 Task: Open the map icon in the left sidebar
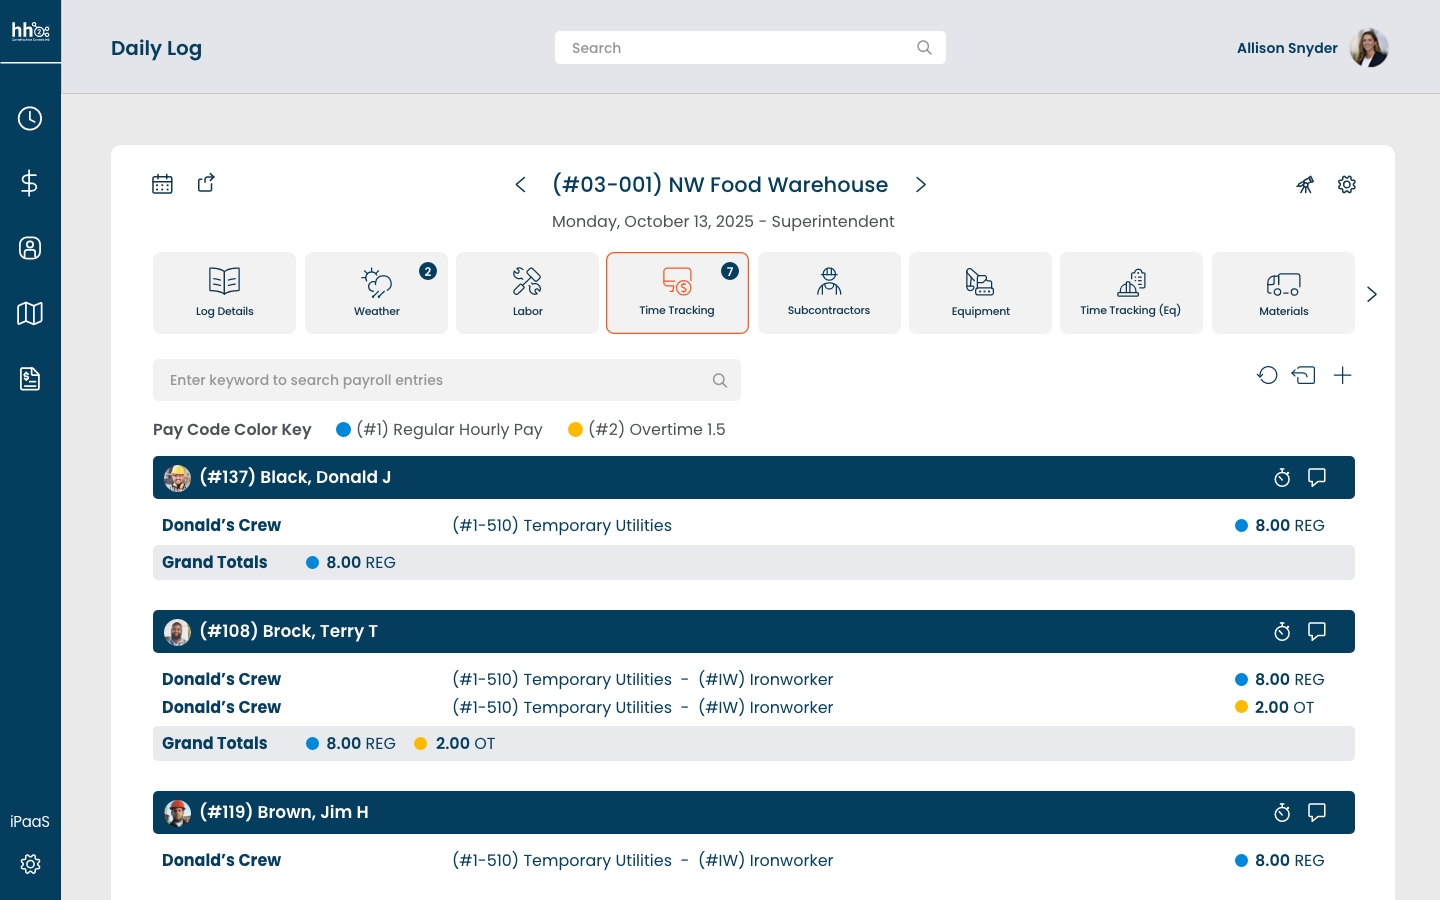point(30,314)
